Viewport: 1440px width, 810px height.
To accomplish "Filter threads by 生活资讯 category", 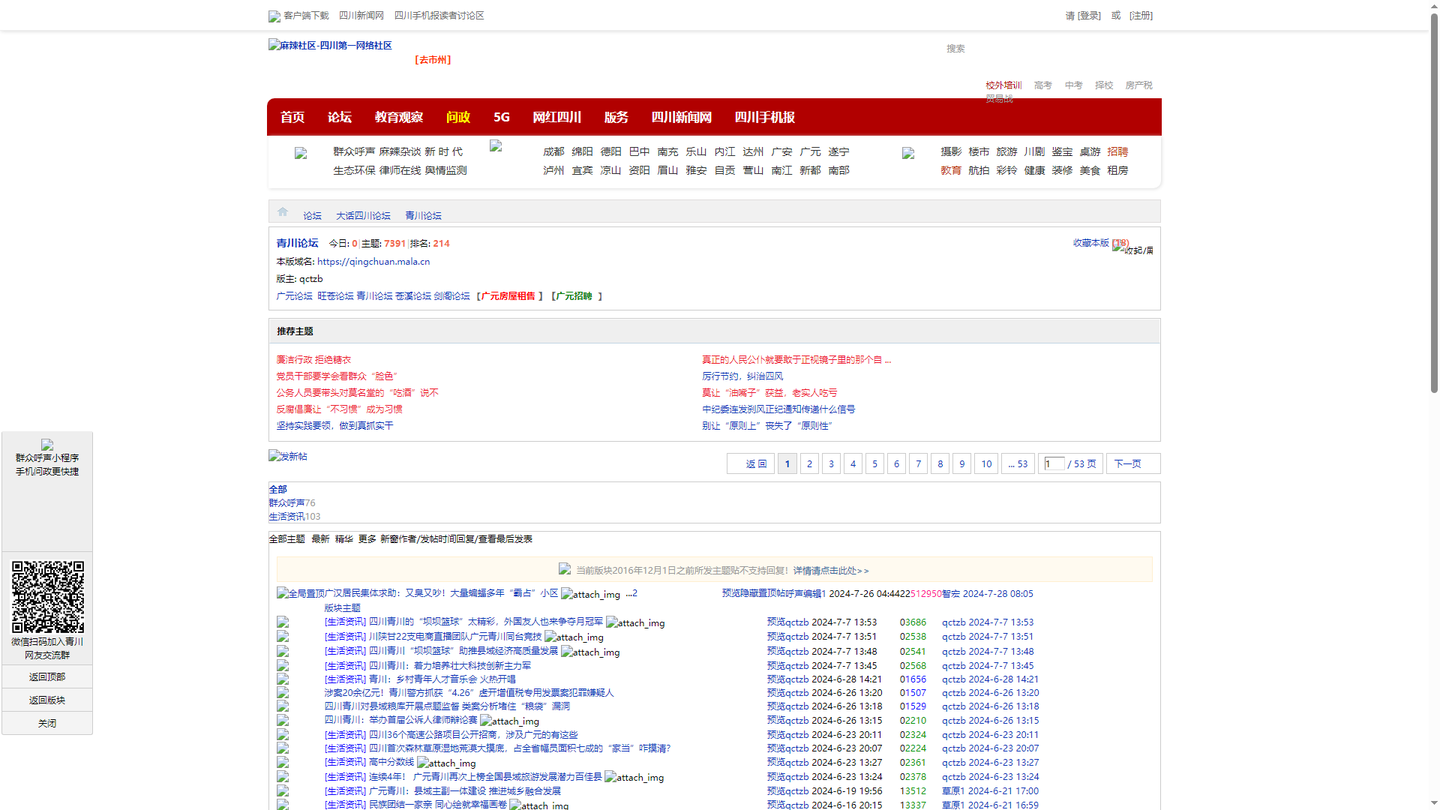I will coord(286,517).
